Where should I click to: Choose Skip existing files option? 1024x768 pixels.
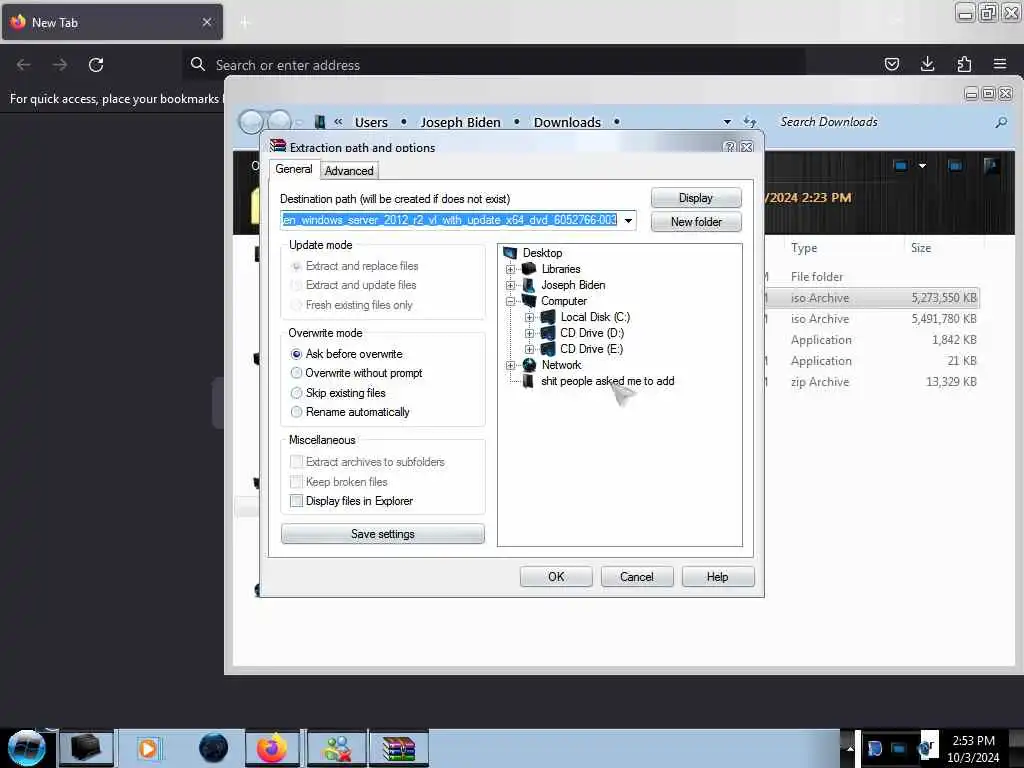tap(296, 392)
